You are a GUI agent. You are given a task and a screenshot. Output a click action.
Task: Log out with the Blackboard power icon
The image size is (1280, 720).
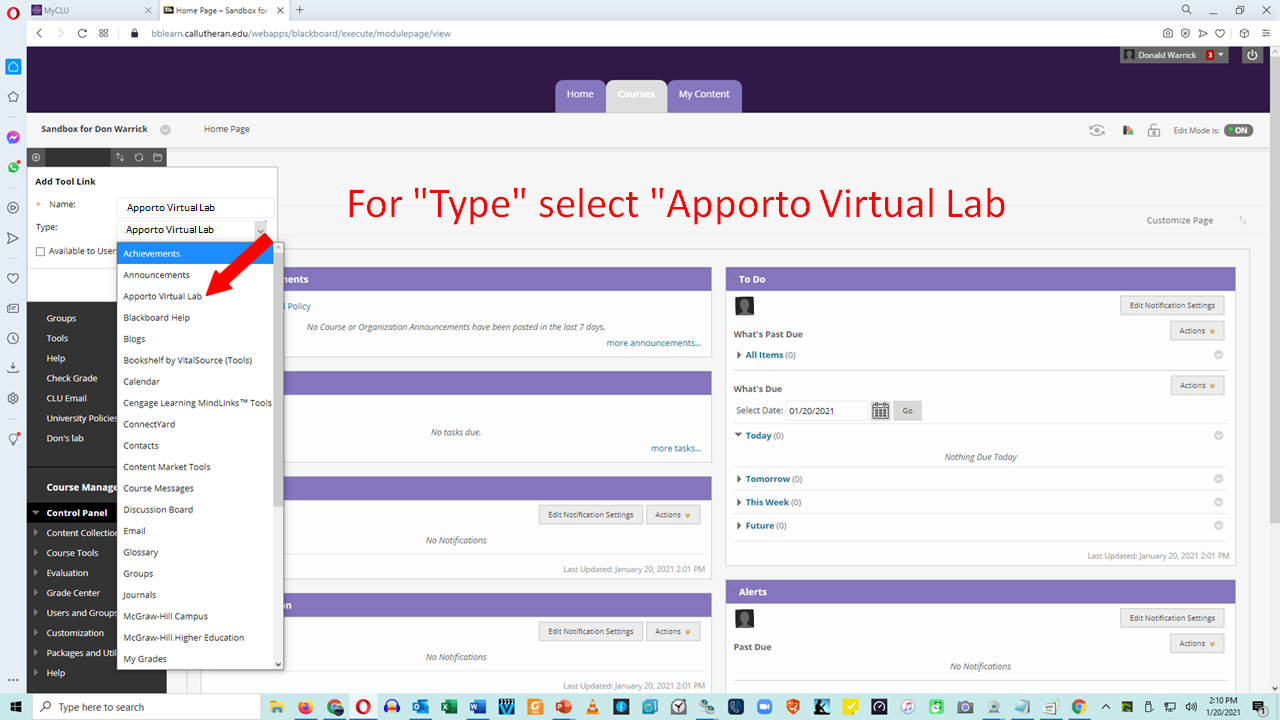coord(1252,55)
